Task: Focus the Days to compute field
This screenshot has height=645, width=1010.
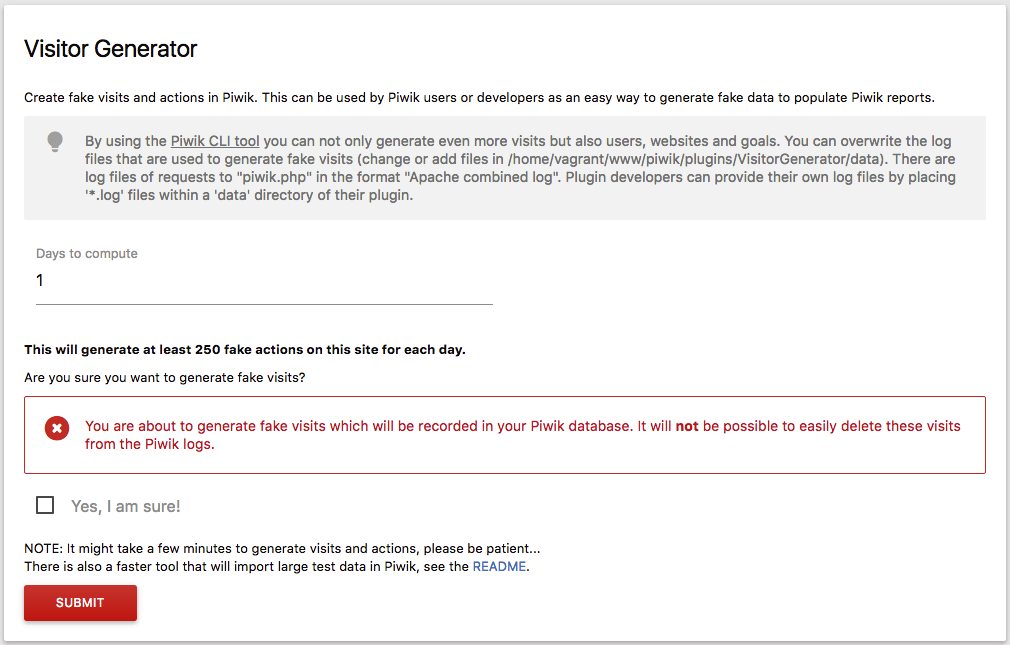Action: pos(264,281)
